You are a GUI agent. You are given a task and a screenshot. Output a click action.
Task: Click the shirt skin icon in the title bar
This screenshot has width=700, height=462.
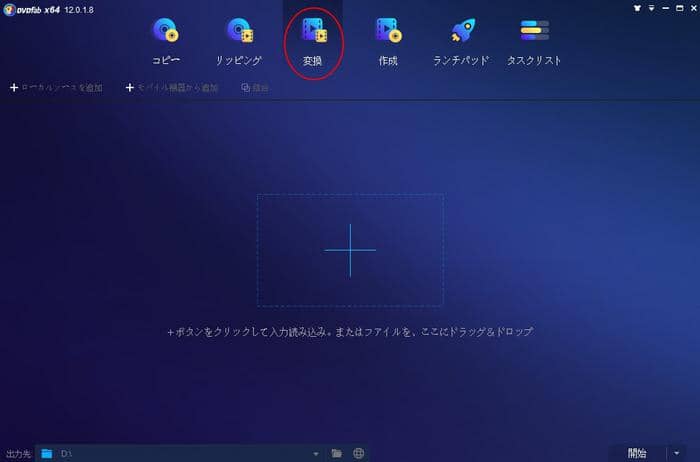pyautogui.click(x=638, y=8)
